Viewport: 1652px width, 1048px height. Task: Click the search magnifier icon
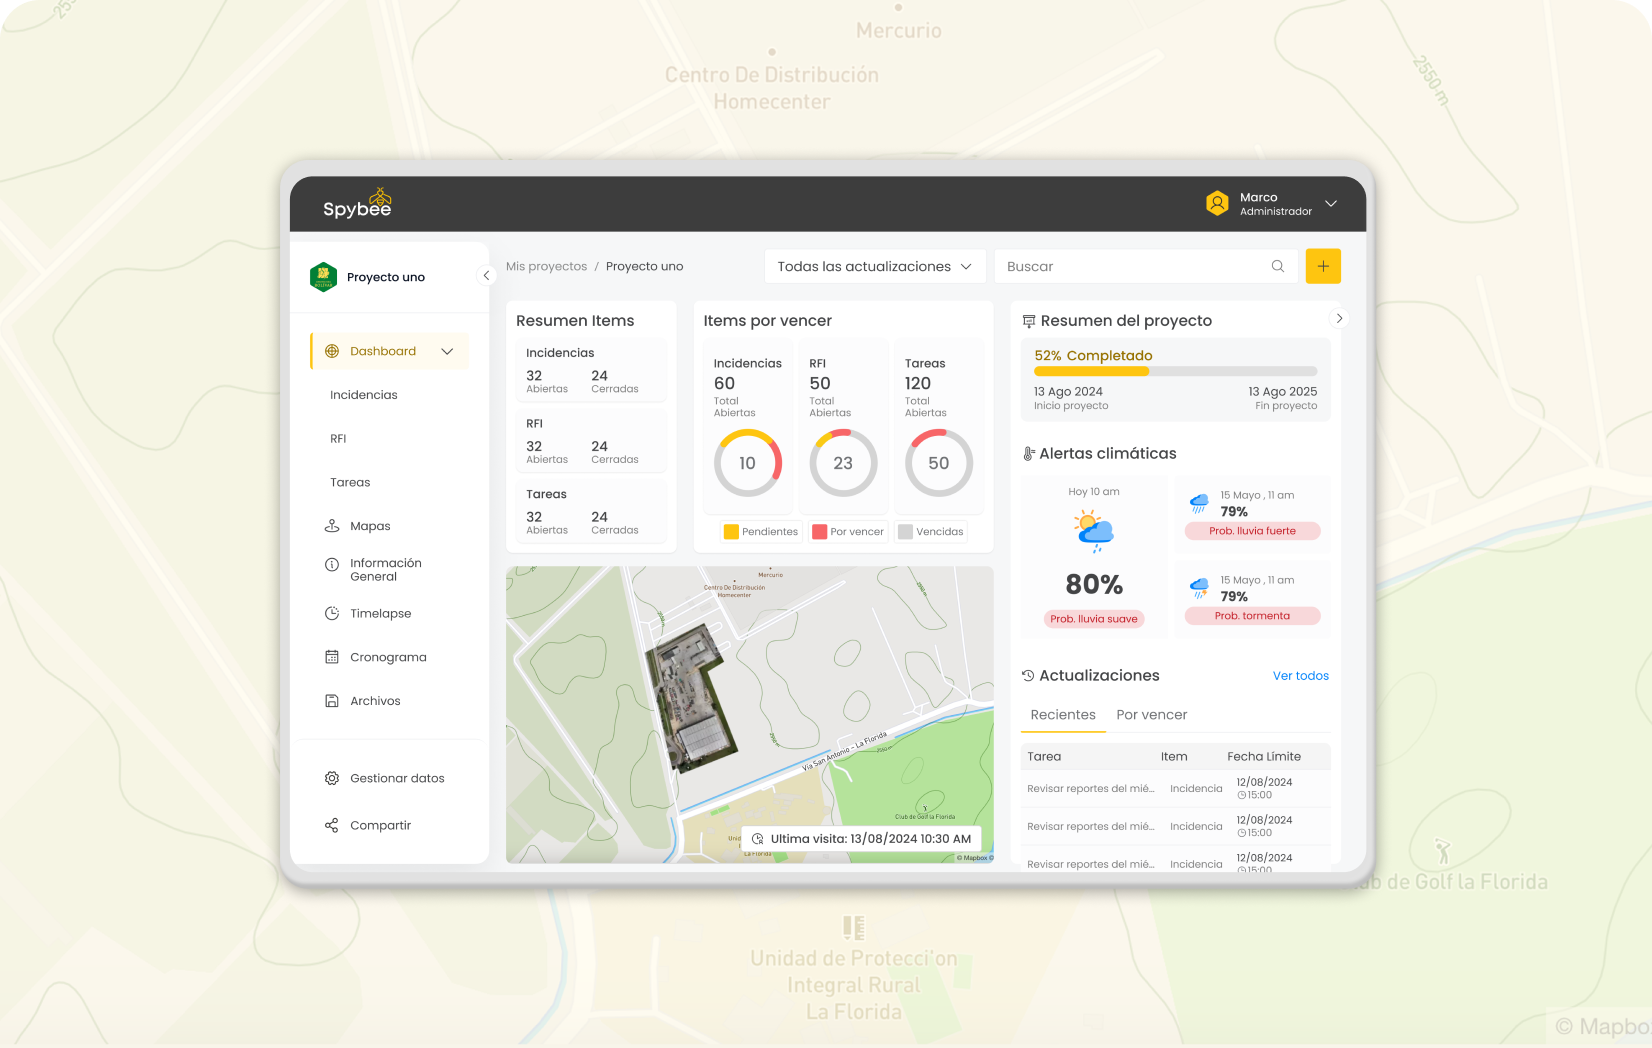(1277, 266)
